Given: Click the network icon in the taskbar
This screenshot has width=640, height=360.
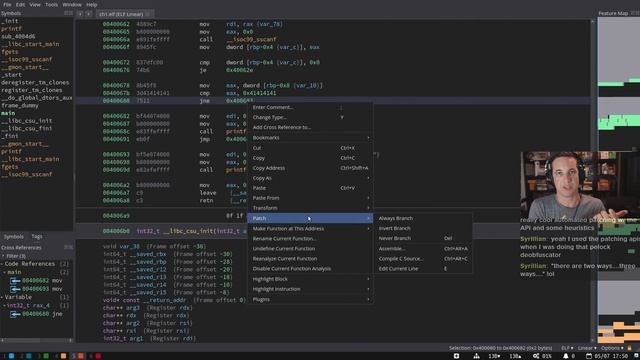Looking at the screenshot, I should [x=476, y=356].
